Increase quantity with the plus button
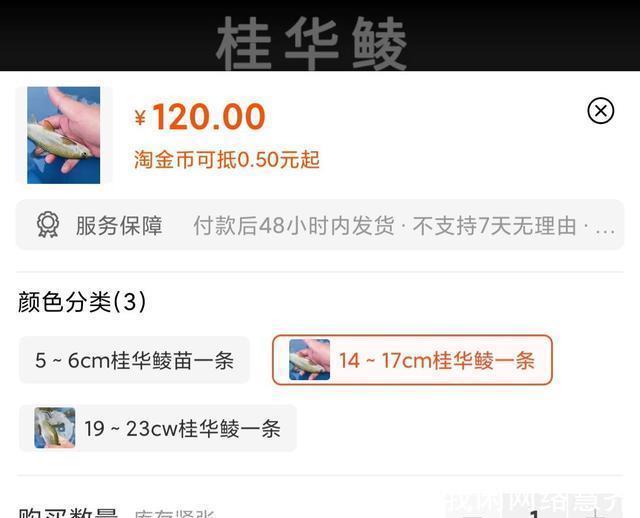Viewport: 640px width, 518px height. click(596, 514)
